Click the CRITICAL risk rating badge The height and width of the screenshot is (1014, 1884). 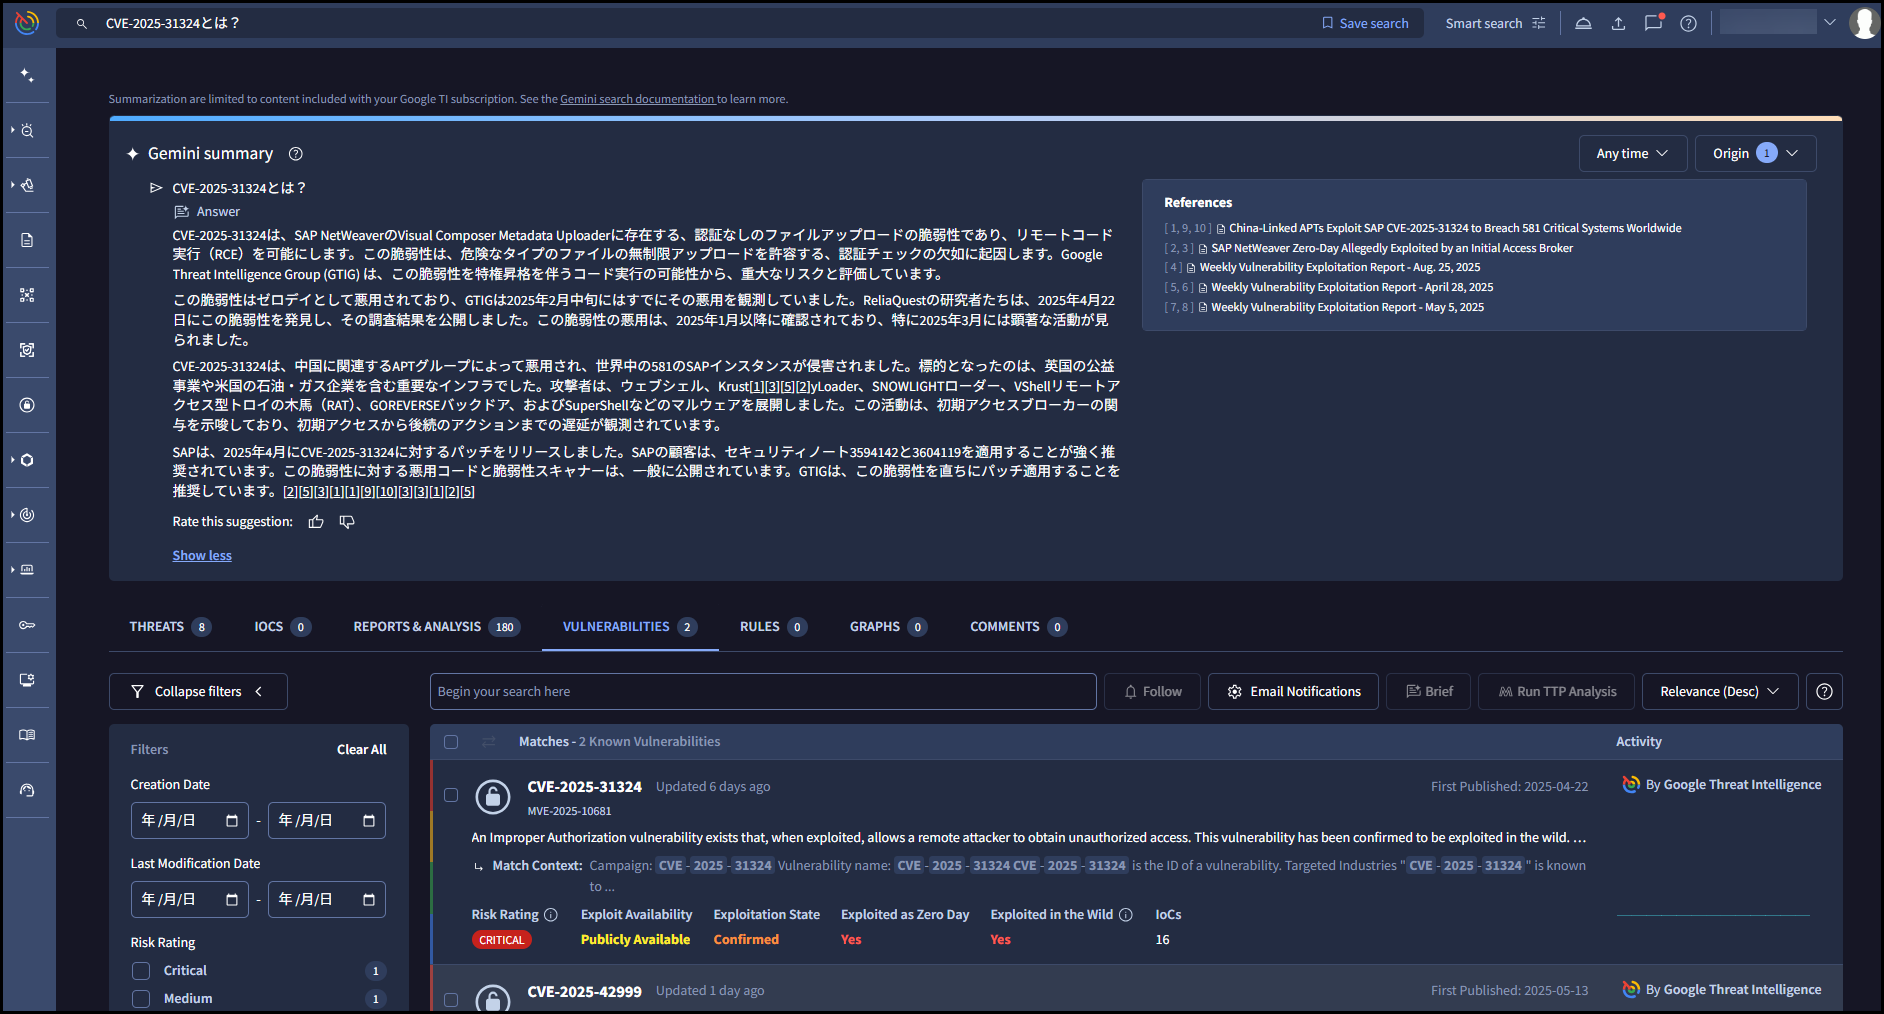point(501,940)
